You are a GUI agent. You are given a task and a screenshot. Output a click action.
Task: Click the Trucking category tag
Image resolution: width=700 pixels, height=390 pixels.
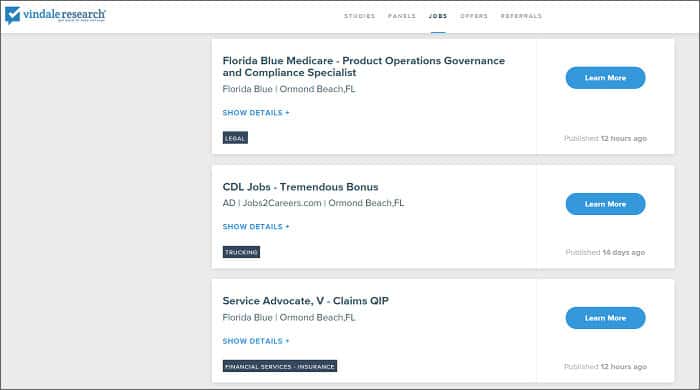(x=241, y=252)
